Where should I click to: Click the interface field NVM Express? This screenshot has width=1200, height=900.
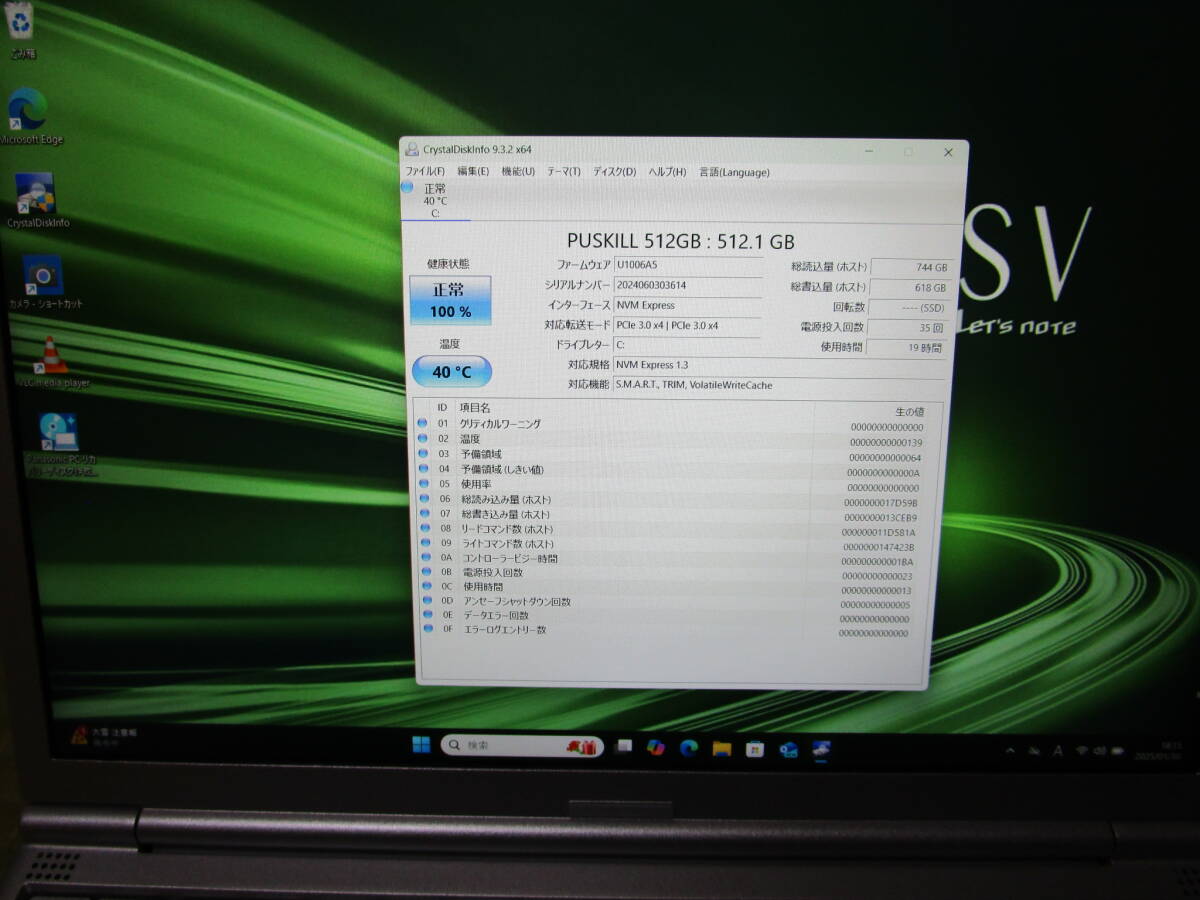coord(688,305)
